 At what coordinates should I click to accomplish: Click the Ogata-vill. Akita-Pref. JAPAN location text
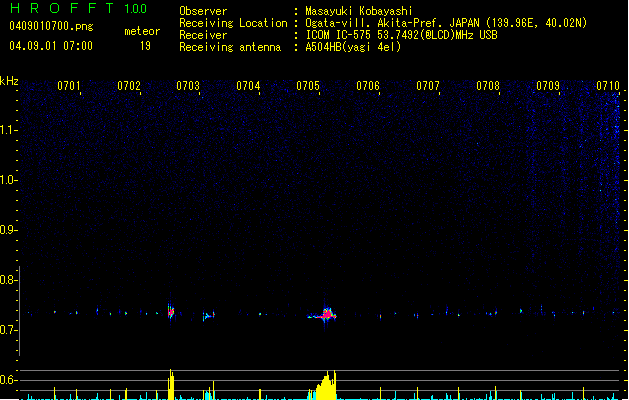tap(446, 23)
